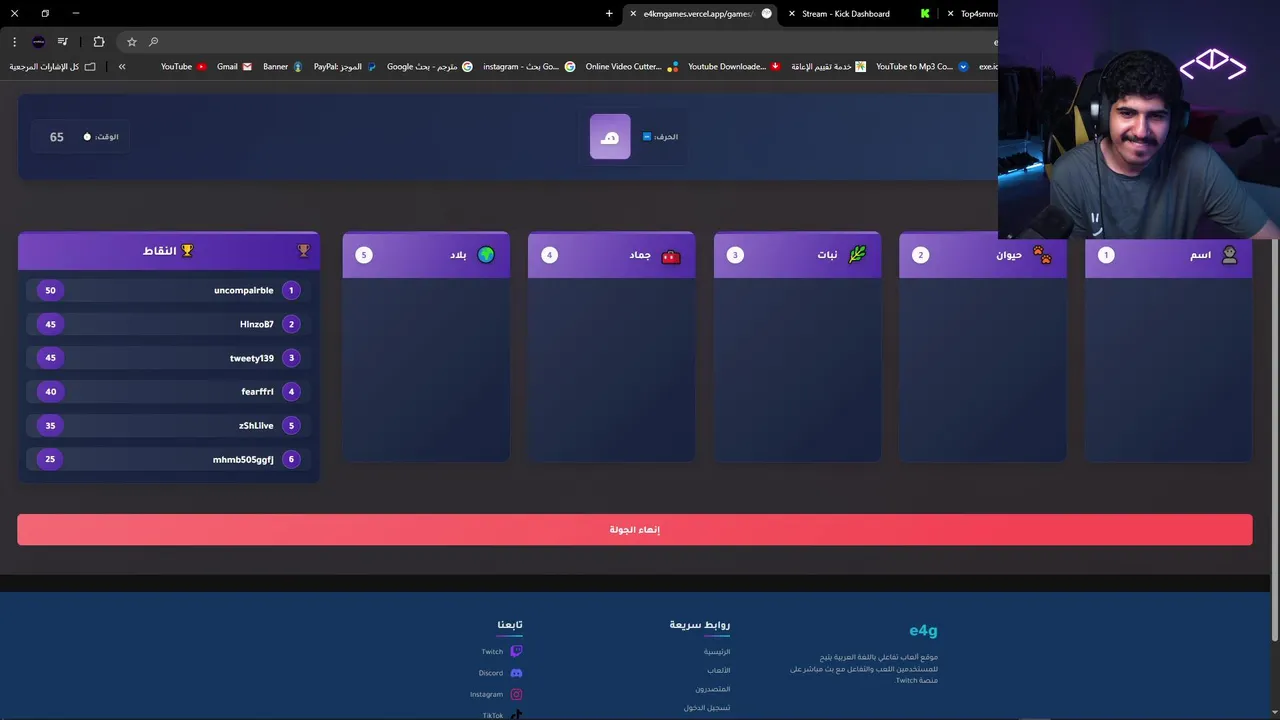
Task: Click the paw prints icon on حيوان category
Action: (x=1042, y=255)
